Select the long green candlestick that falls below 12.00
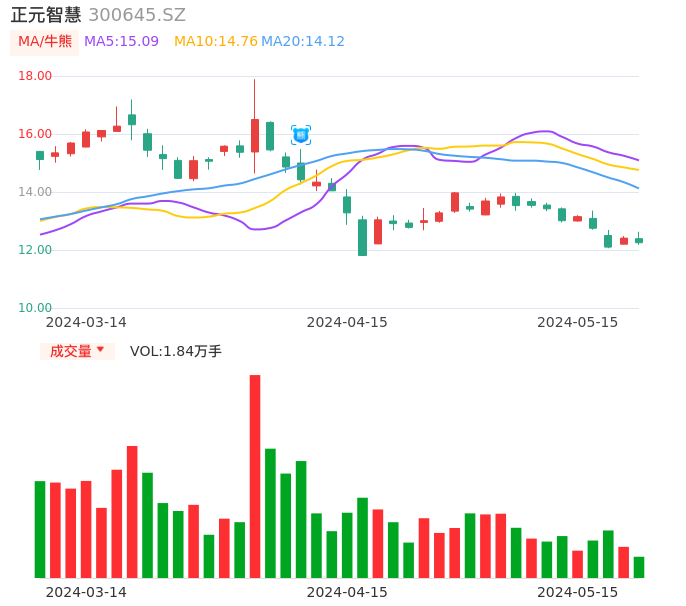Image resolution: width=686 pixels, height=606 pixels. [362, 237]
